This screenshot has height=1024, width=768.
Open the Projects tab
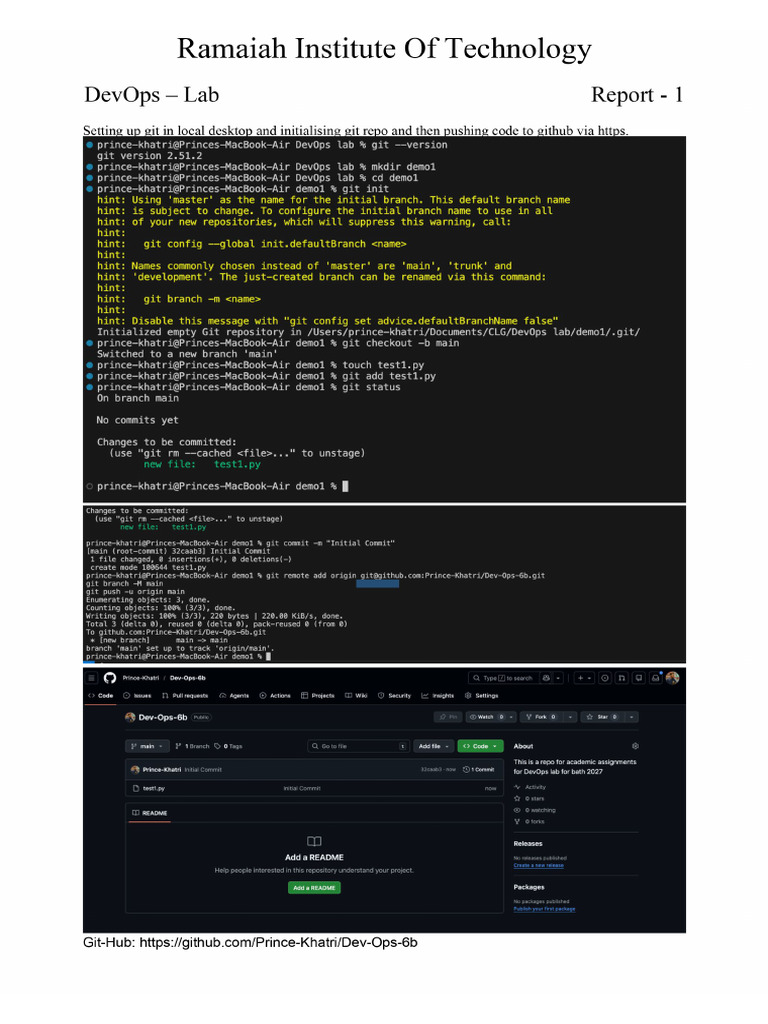click(x=318, y=696)
